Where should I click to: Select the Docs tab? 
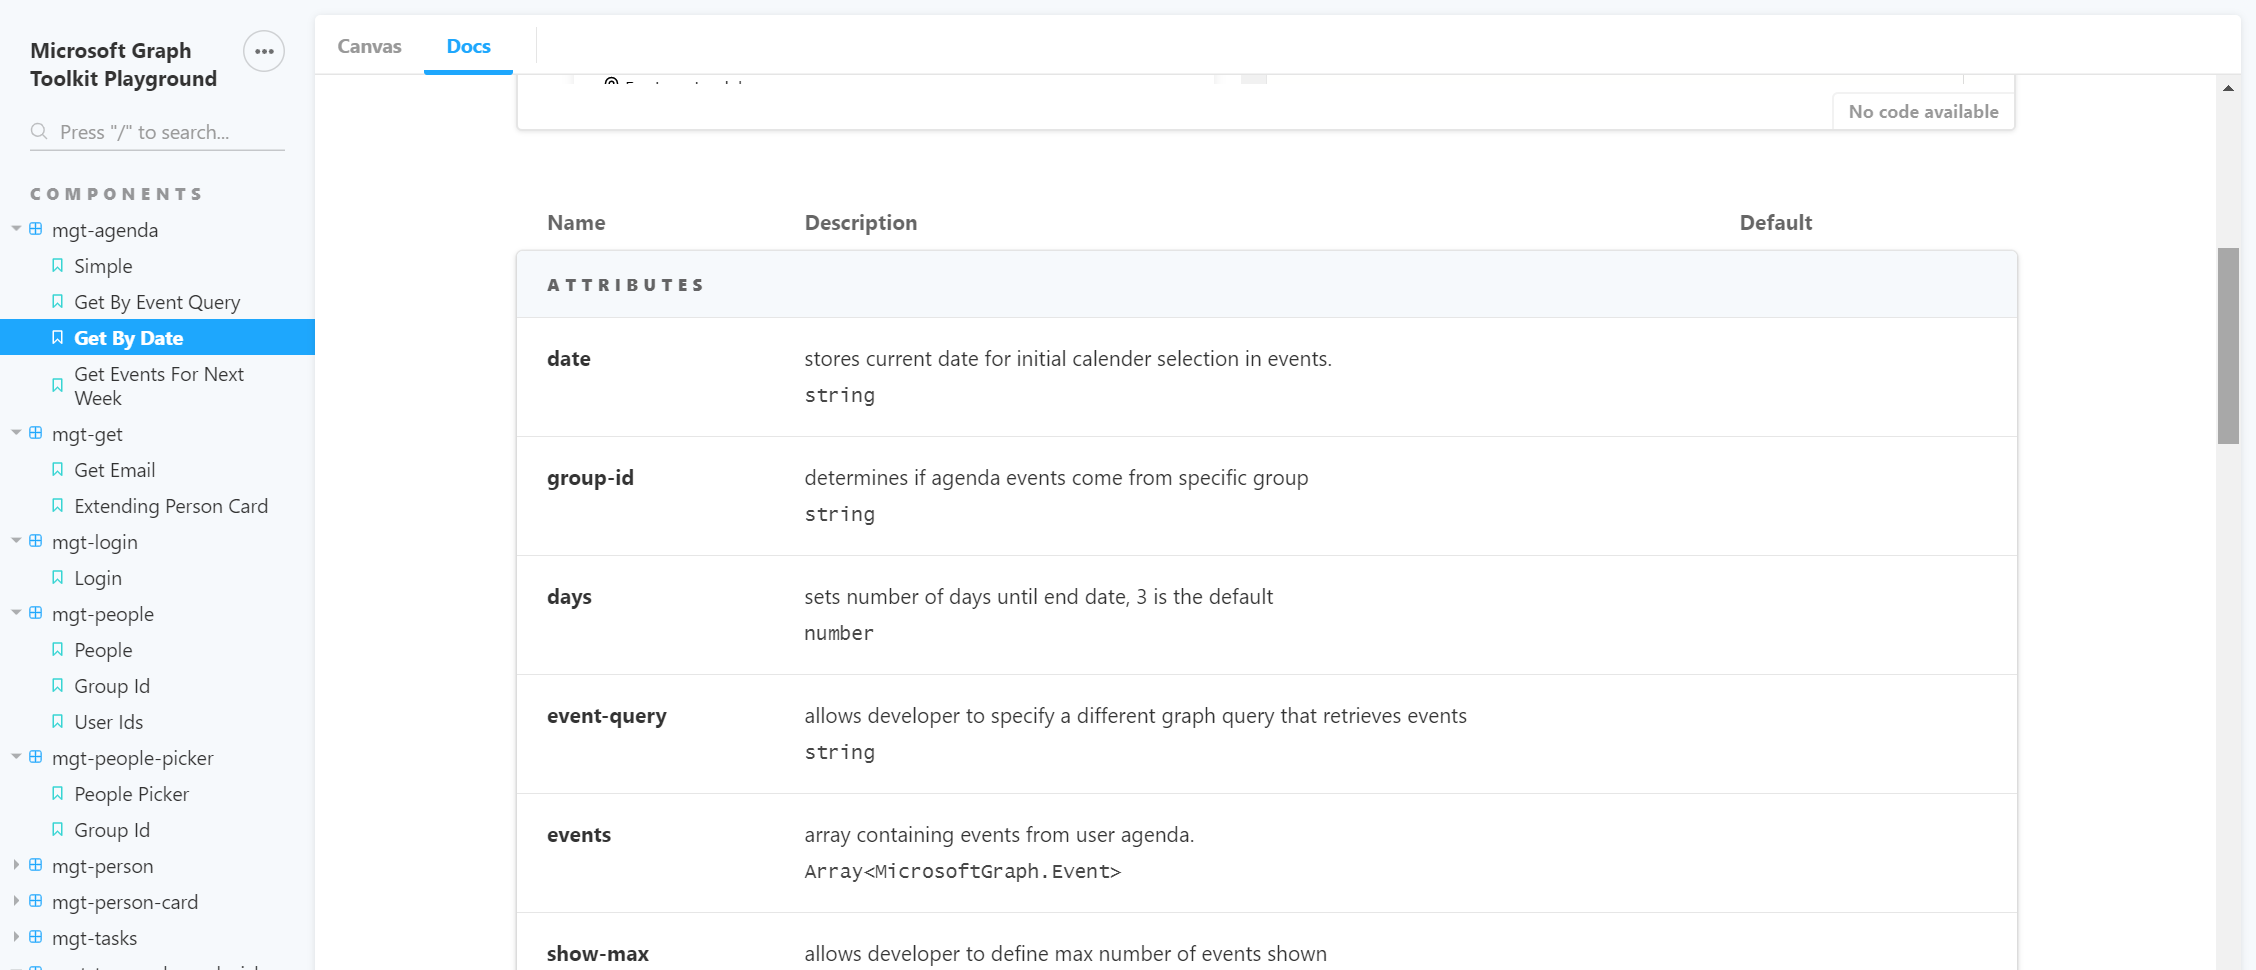468,46
